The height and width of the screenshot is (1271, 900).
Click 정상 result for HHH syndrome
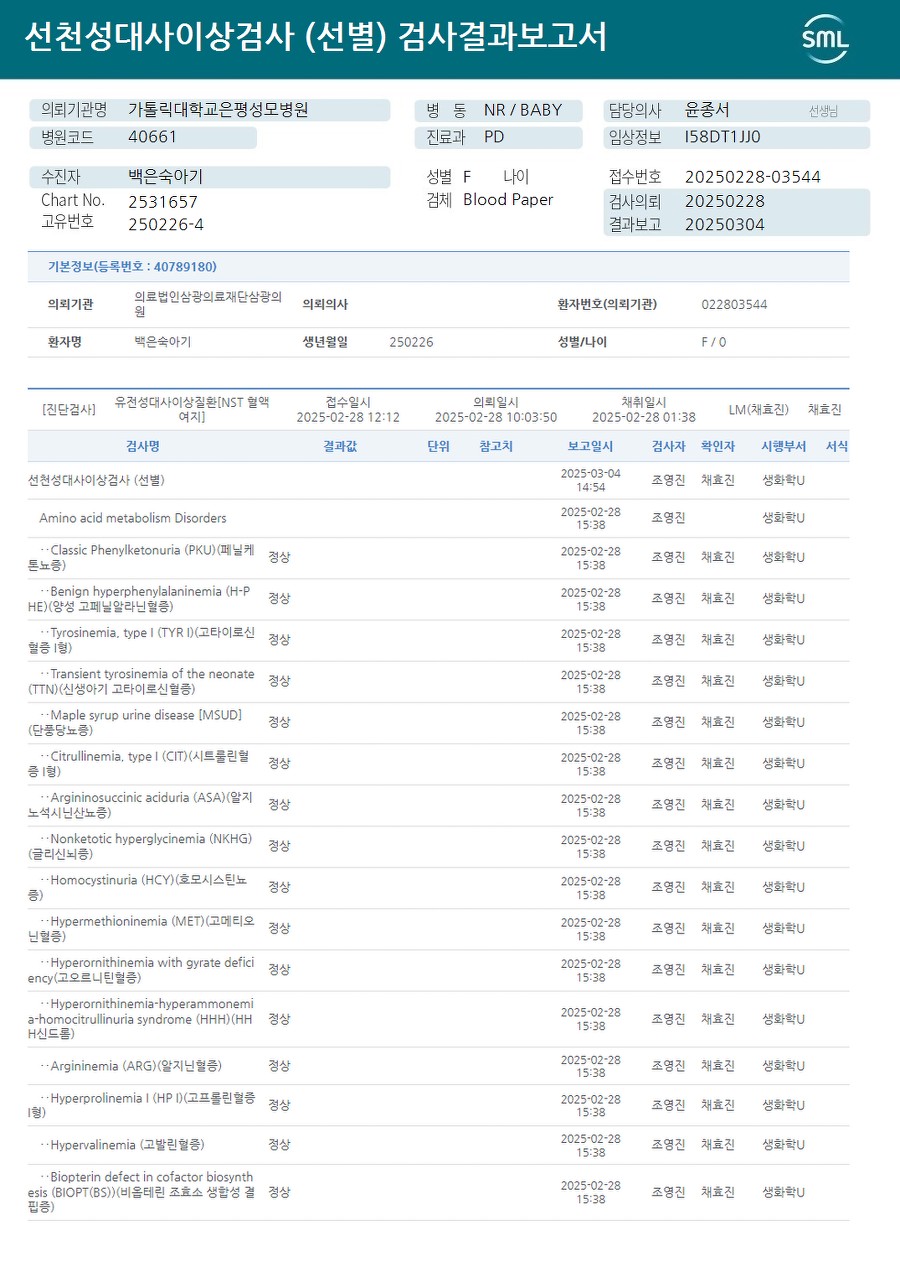[279, 1018]
